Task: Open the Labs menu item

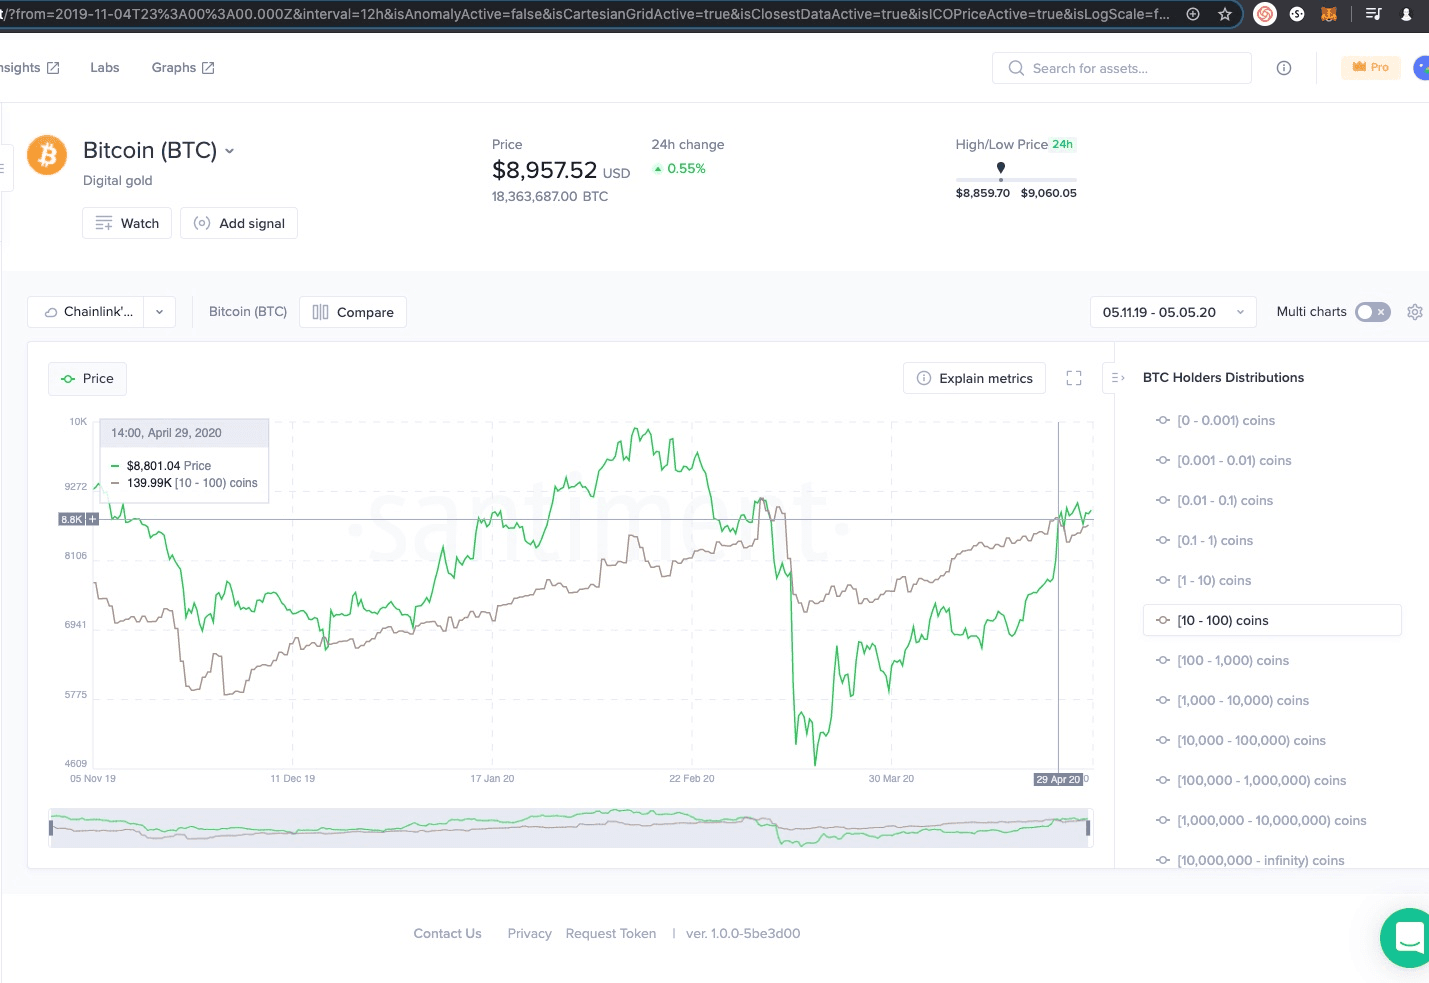Action: point(105,67)
